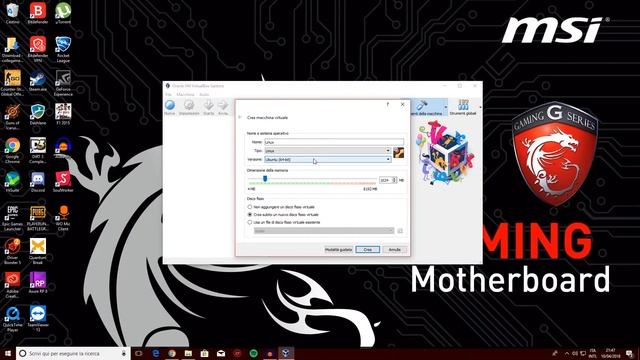Screen dimensions: 640x360
Task: Select create a new virtual hard disk now
Action: coord(283,214)
